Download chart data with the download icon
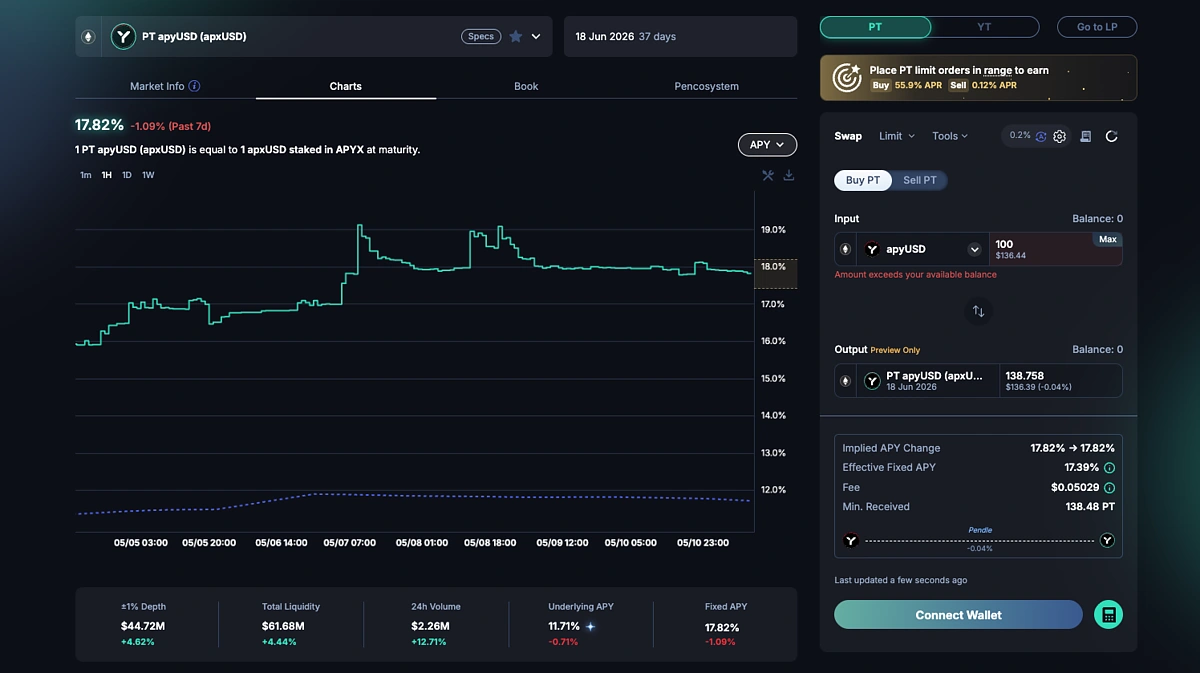The image size is (1200, 673). pos(789,175)
